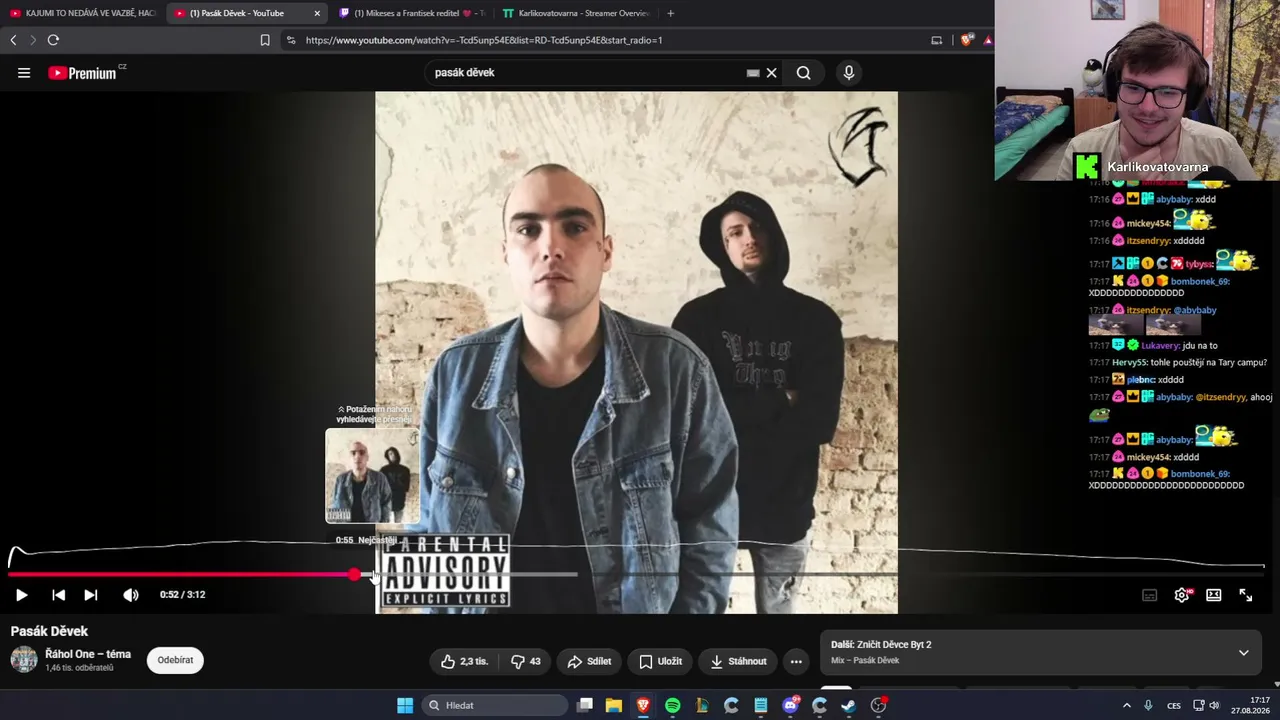The image size is (1280, 720).
Task: Switch to theater mode
Action: pyautogui.click(x=1213, y=595)
